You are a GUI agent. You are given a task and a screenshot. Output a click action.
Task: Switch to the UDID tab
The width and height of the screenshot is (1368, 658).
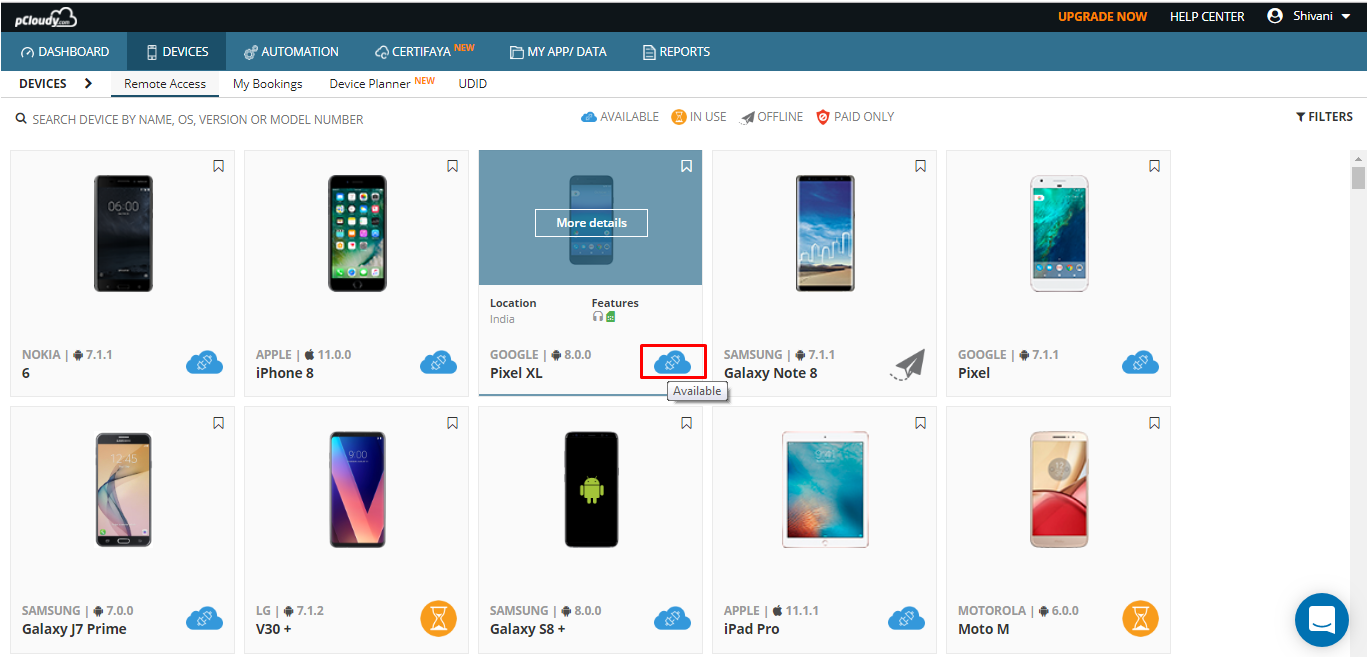(x=473, y=84)
